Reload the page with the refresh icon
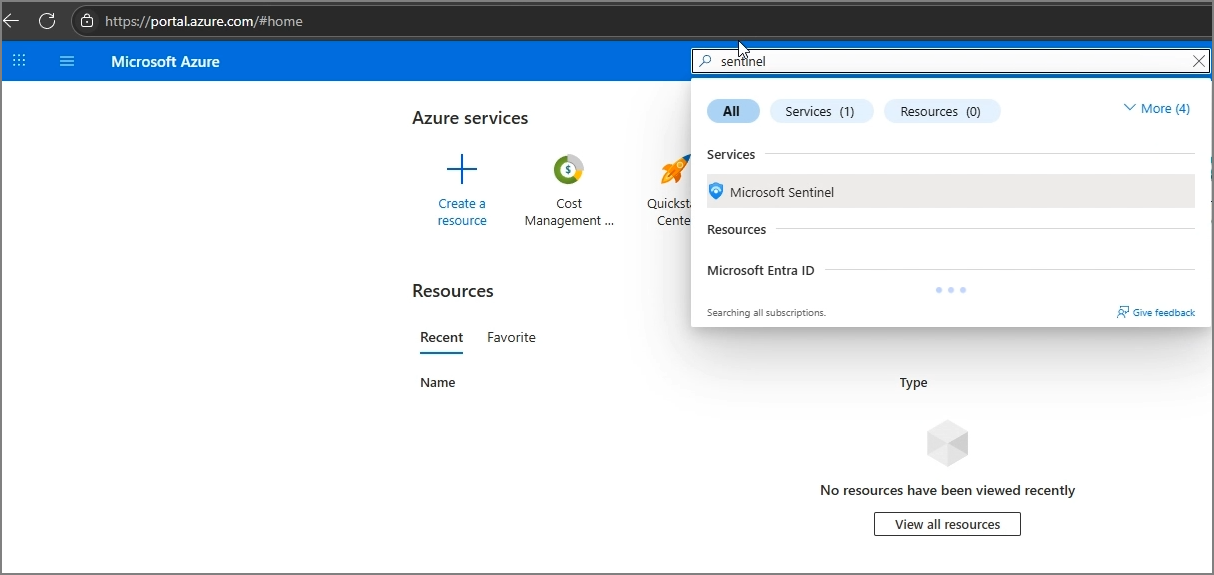Viewport: 1214px width, 575px height. [47, 20]
